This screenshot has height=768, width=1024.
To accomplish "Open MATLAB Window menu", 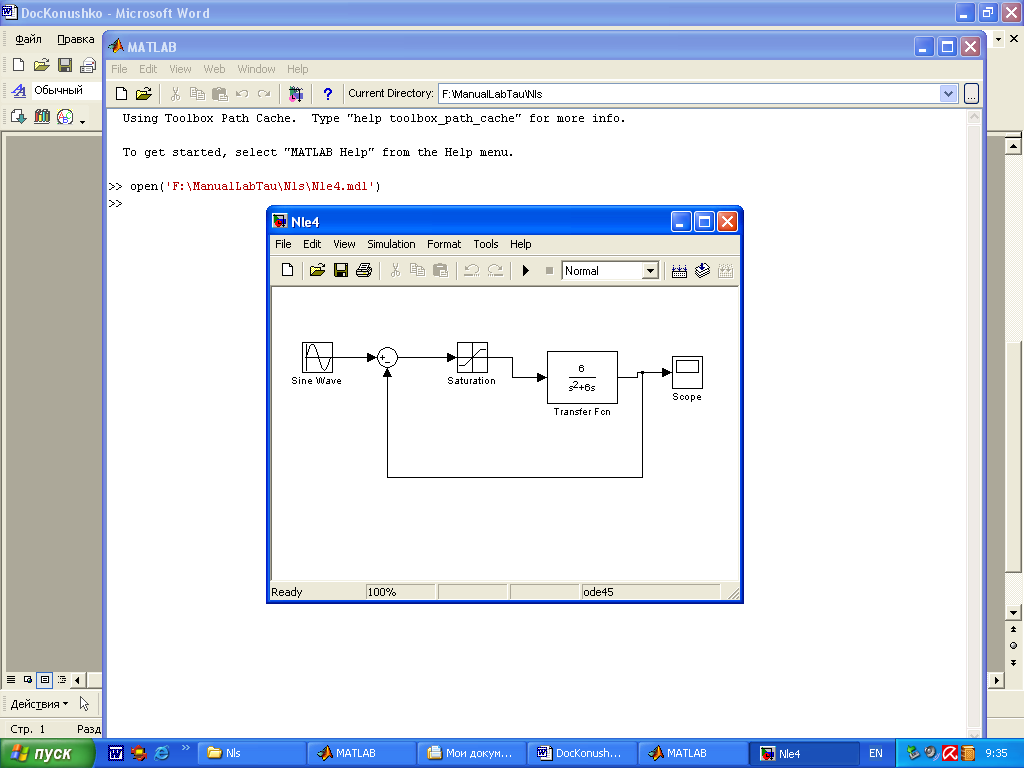I will click(x=256, y=69).
